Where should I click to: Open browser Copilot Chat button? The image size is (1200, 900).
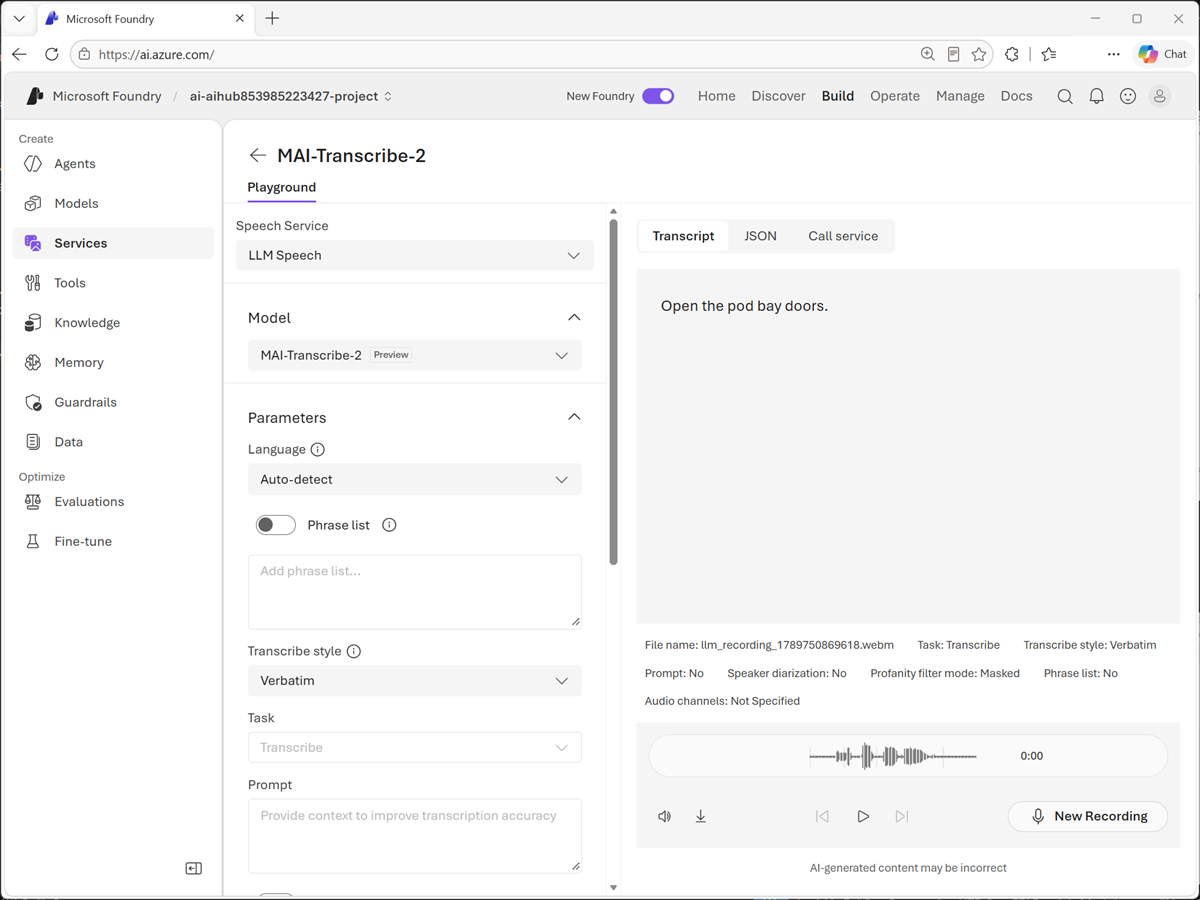1162,54
